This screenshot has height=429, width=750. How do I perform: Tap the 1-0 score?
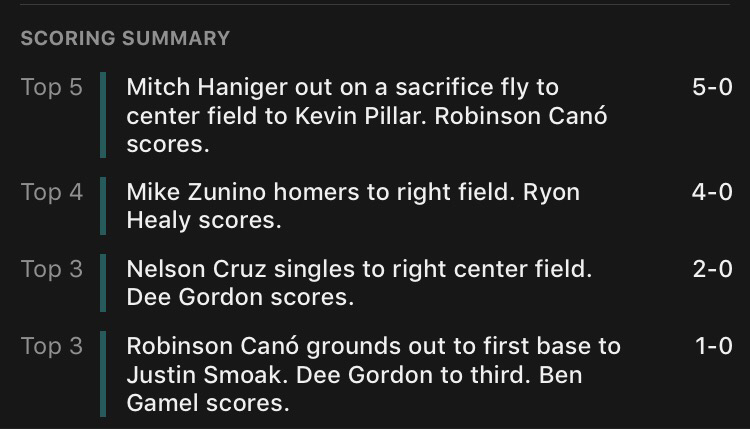pos(714,346)
